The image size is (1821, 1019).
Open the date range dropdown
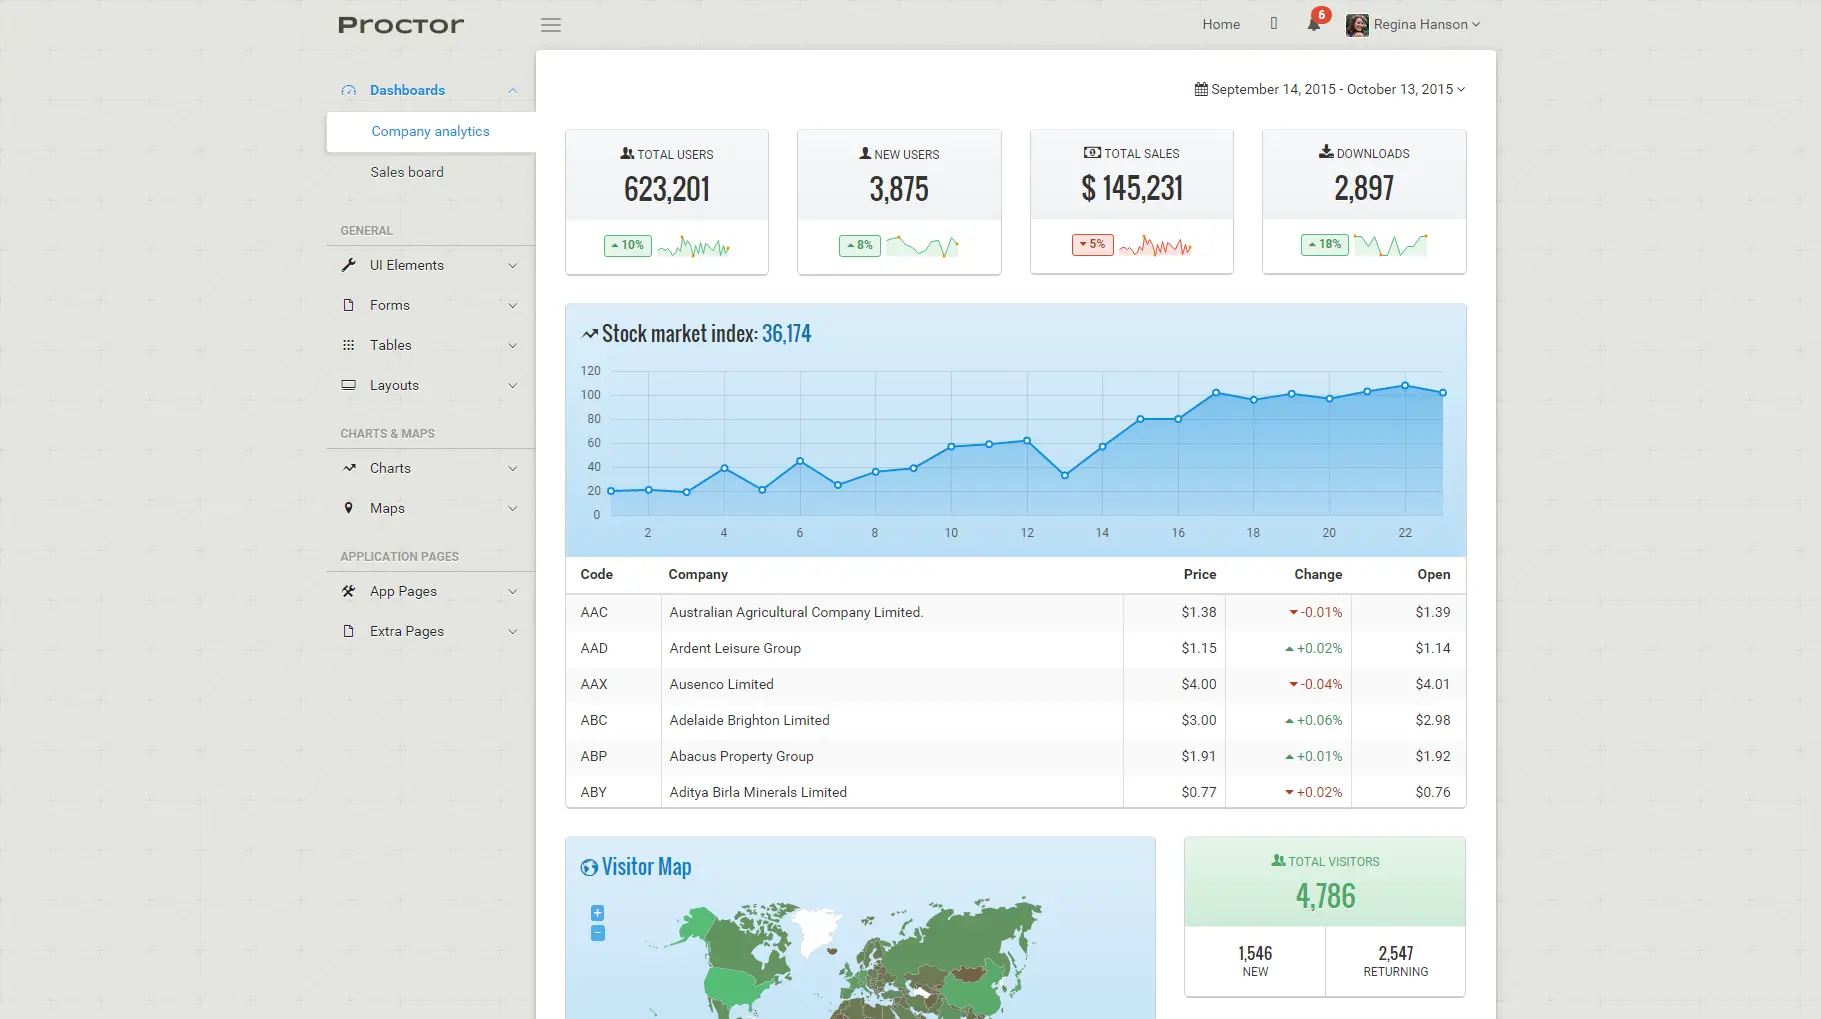1330,89
